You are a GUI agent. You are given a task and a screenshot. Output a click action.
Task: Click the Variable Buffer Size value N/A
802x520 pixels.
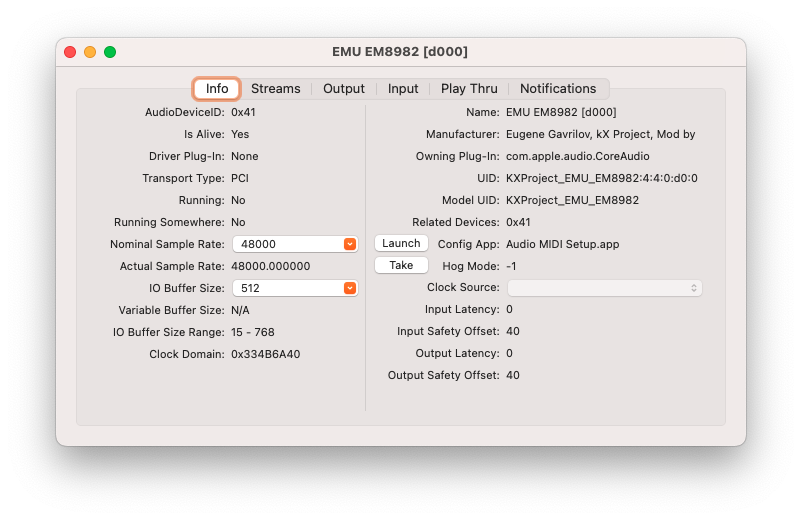240,310
